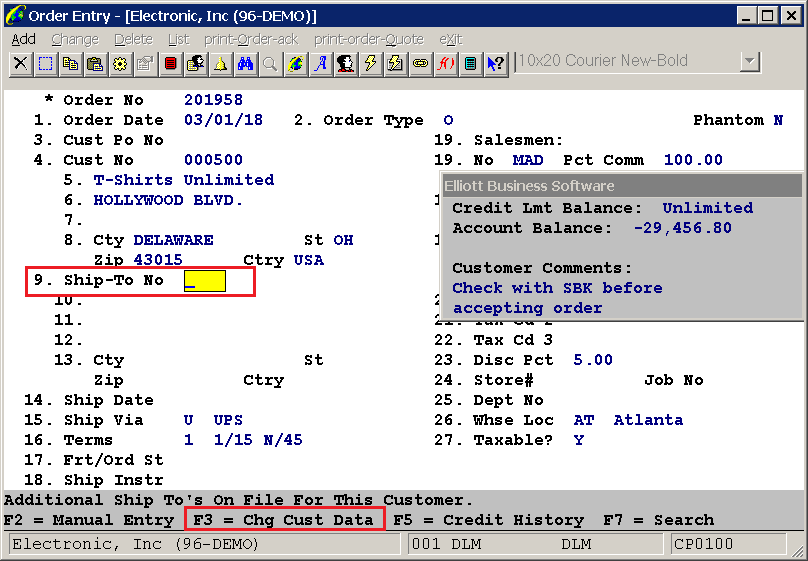
Task: Click the Elliott Business Software popup title
Action: click(x=529, y=186)
